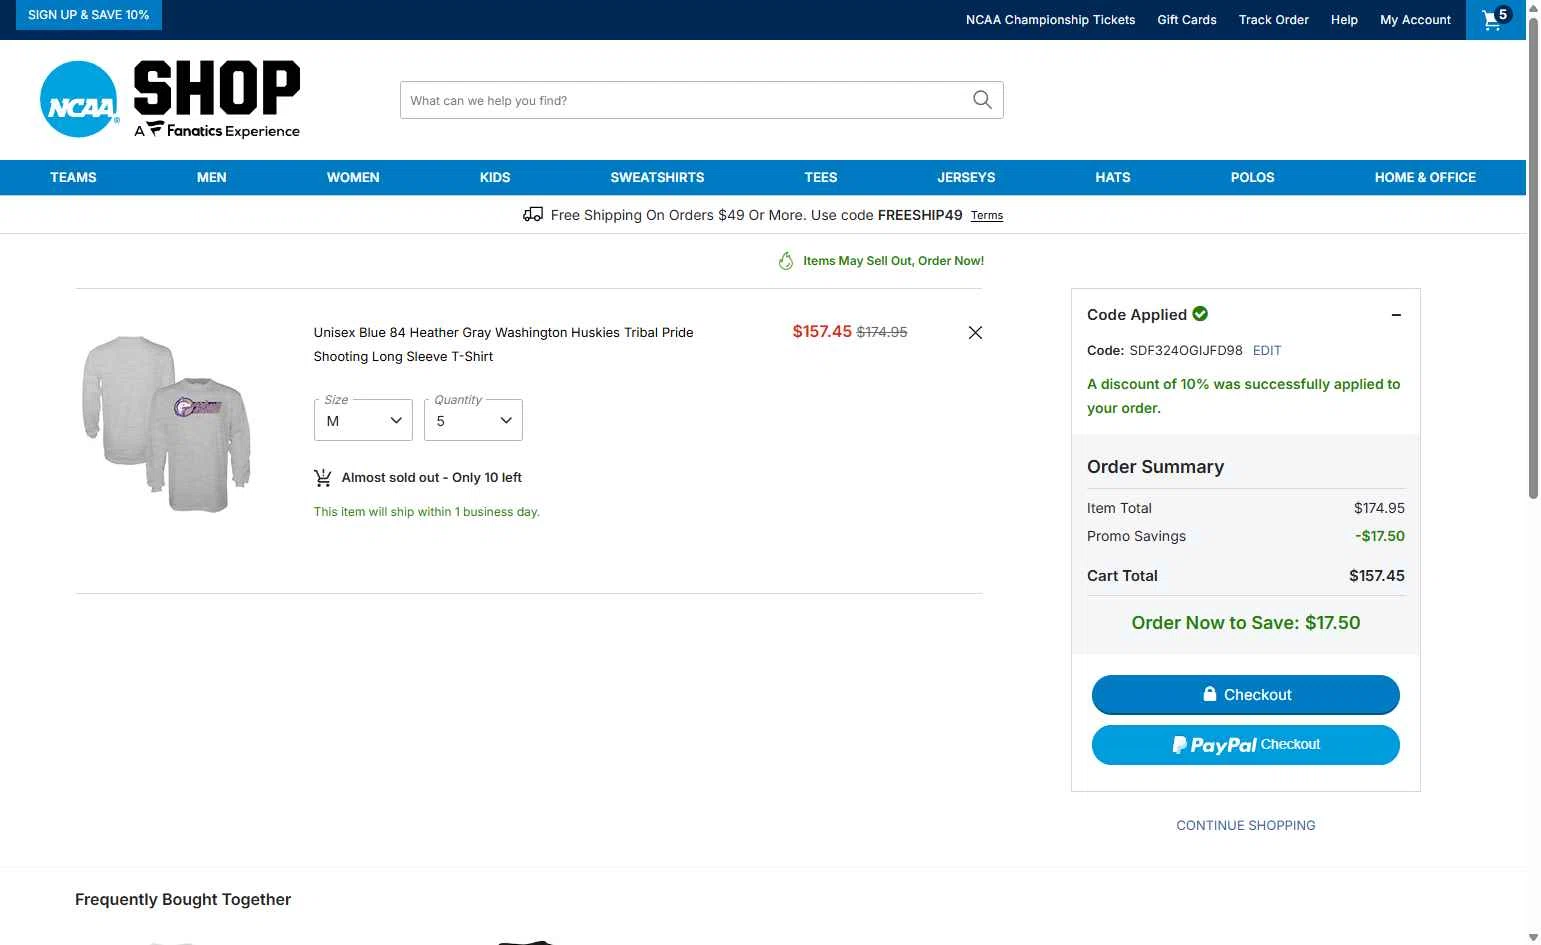
Task: Click the crossed-out $174.95 price
Action: click(x=882, y=332)
